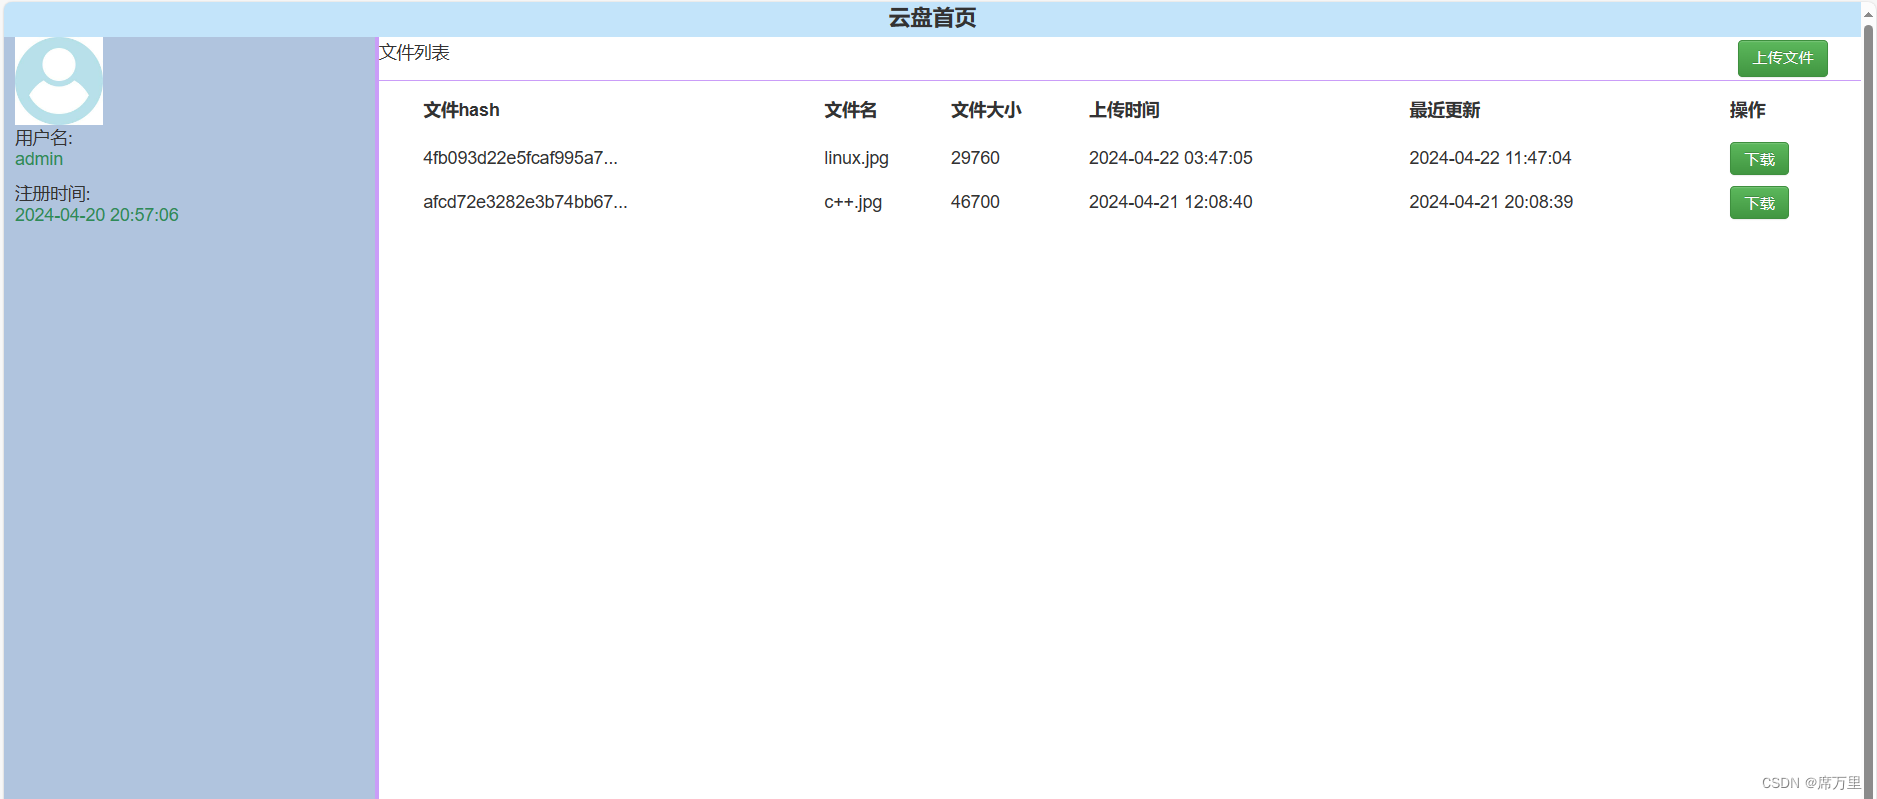Click the 文件列表 heading
This screenshot has height=799, width=1877.
414,52
